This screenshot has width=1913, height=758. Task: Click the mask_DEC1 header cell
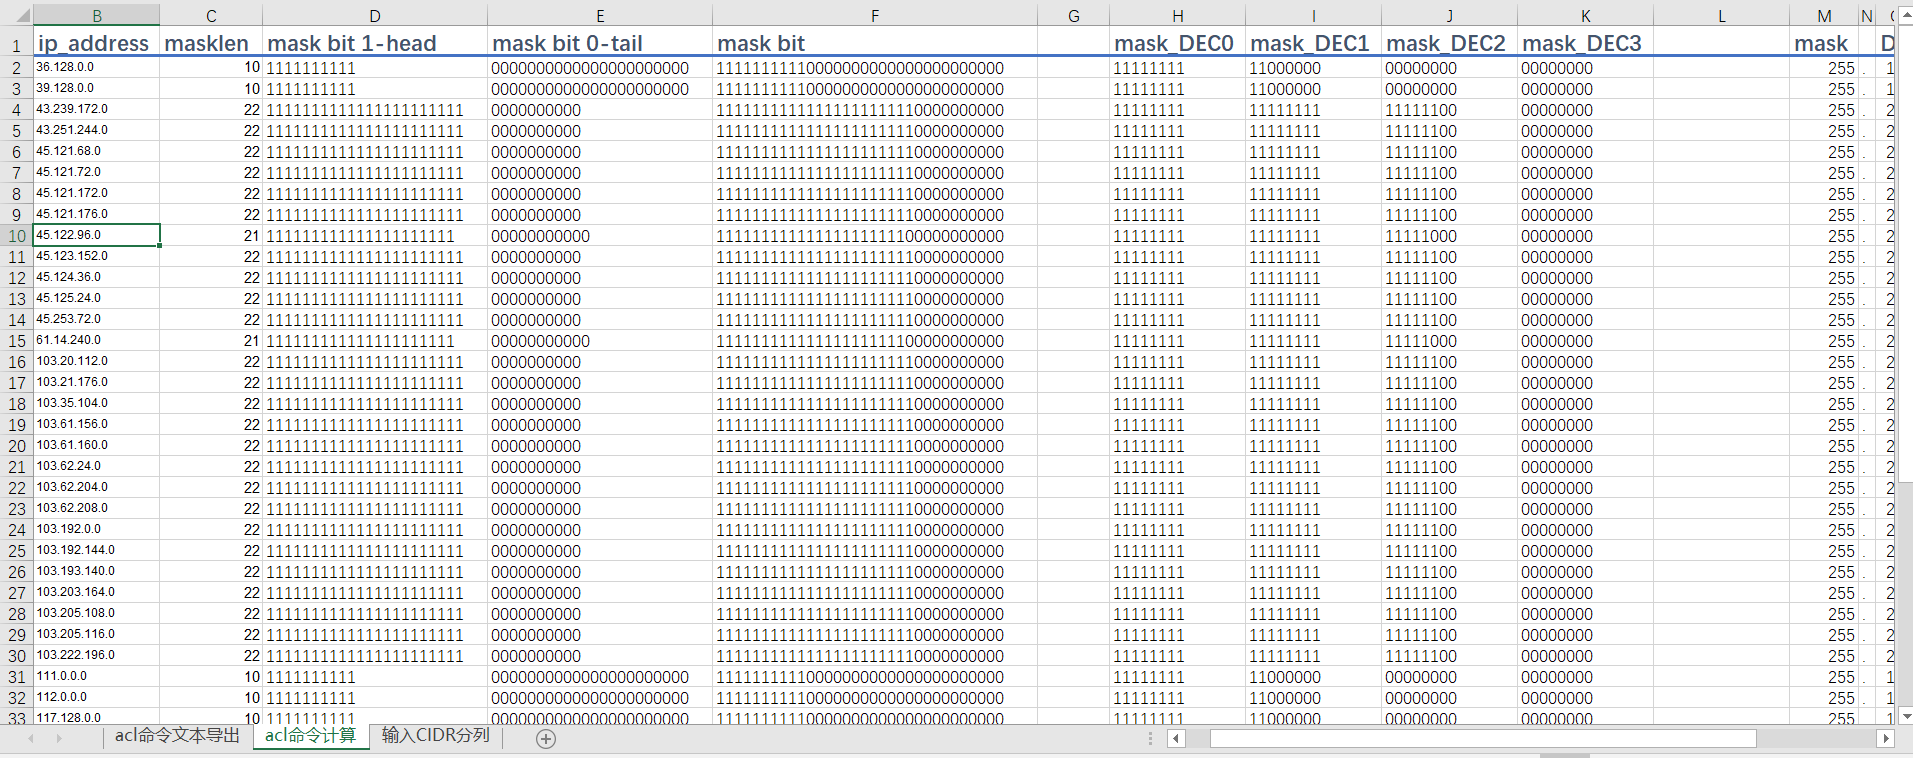pyautogui.click(x=1314, y=44)
